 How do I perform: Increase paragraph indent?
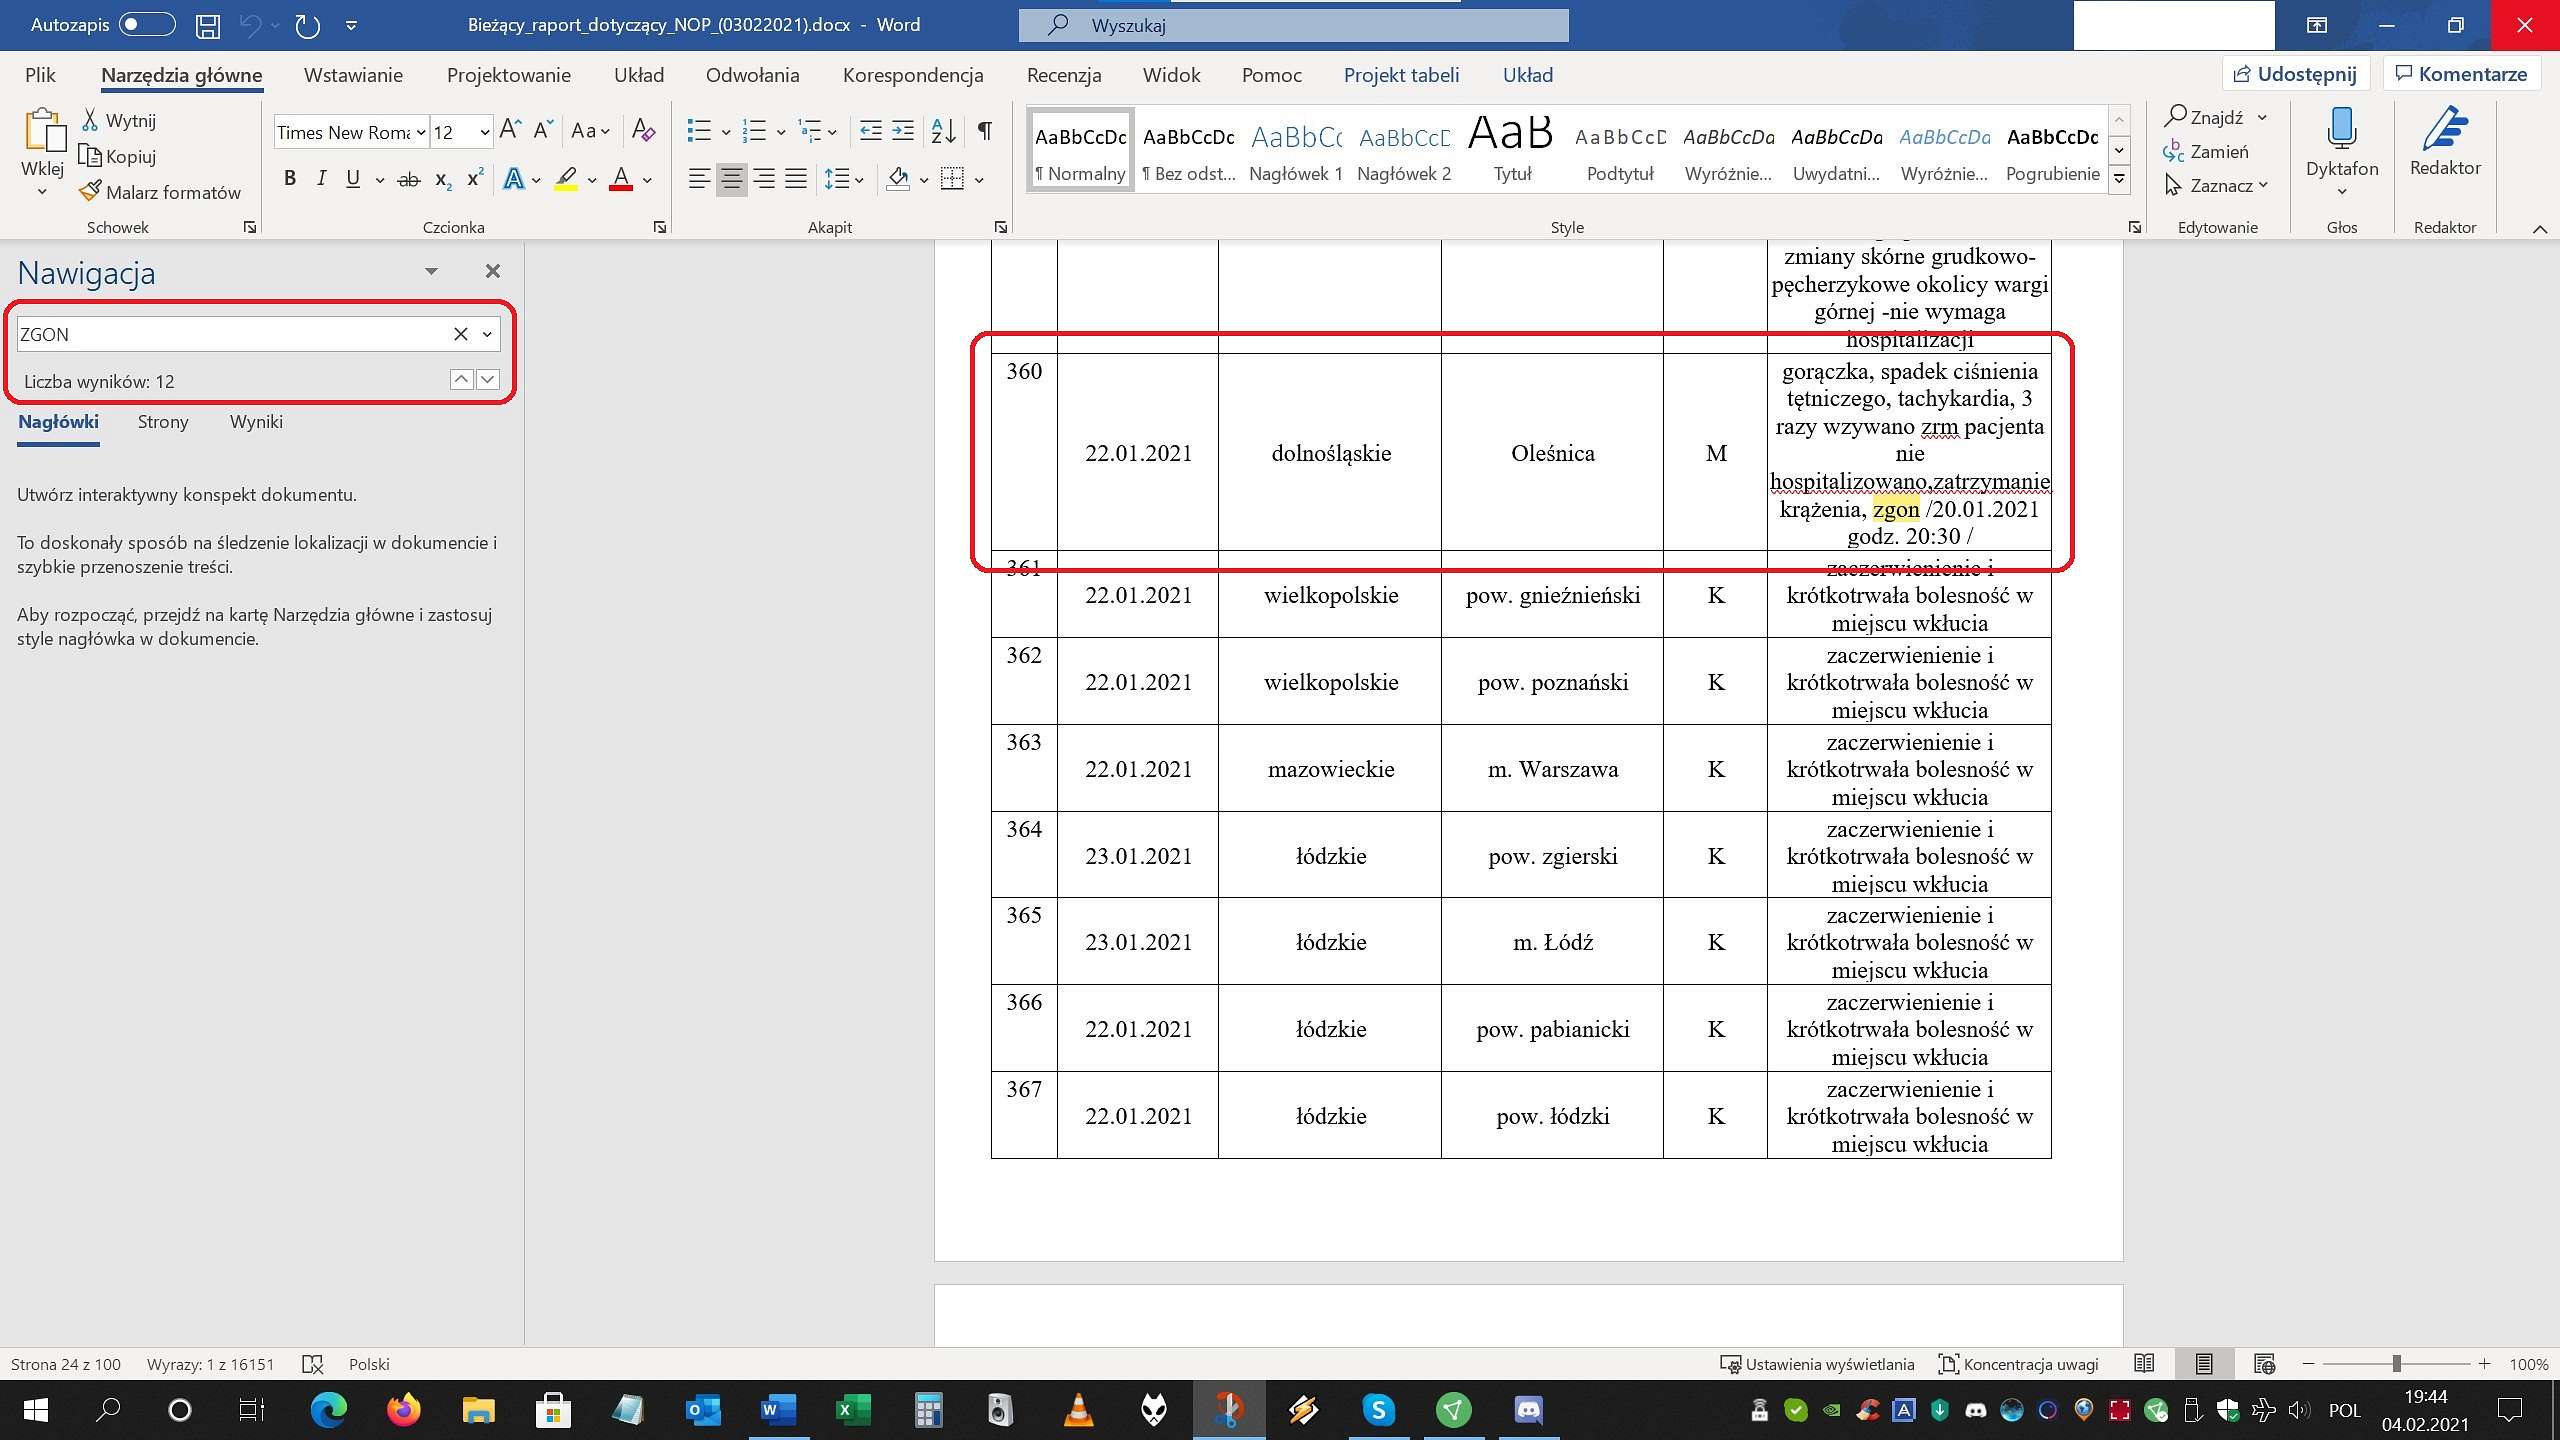point(903,131)
